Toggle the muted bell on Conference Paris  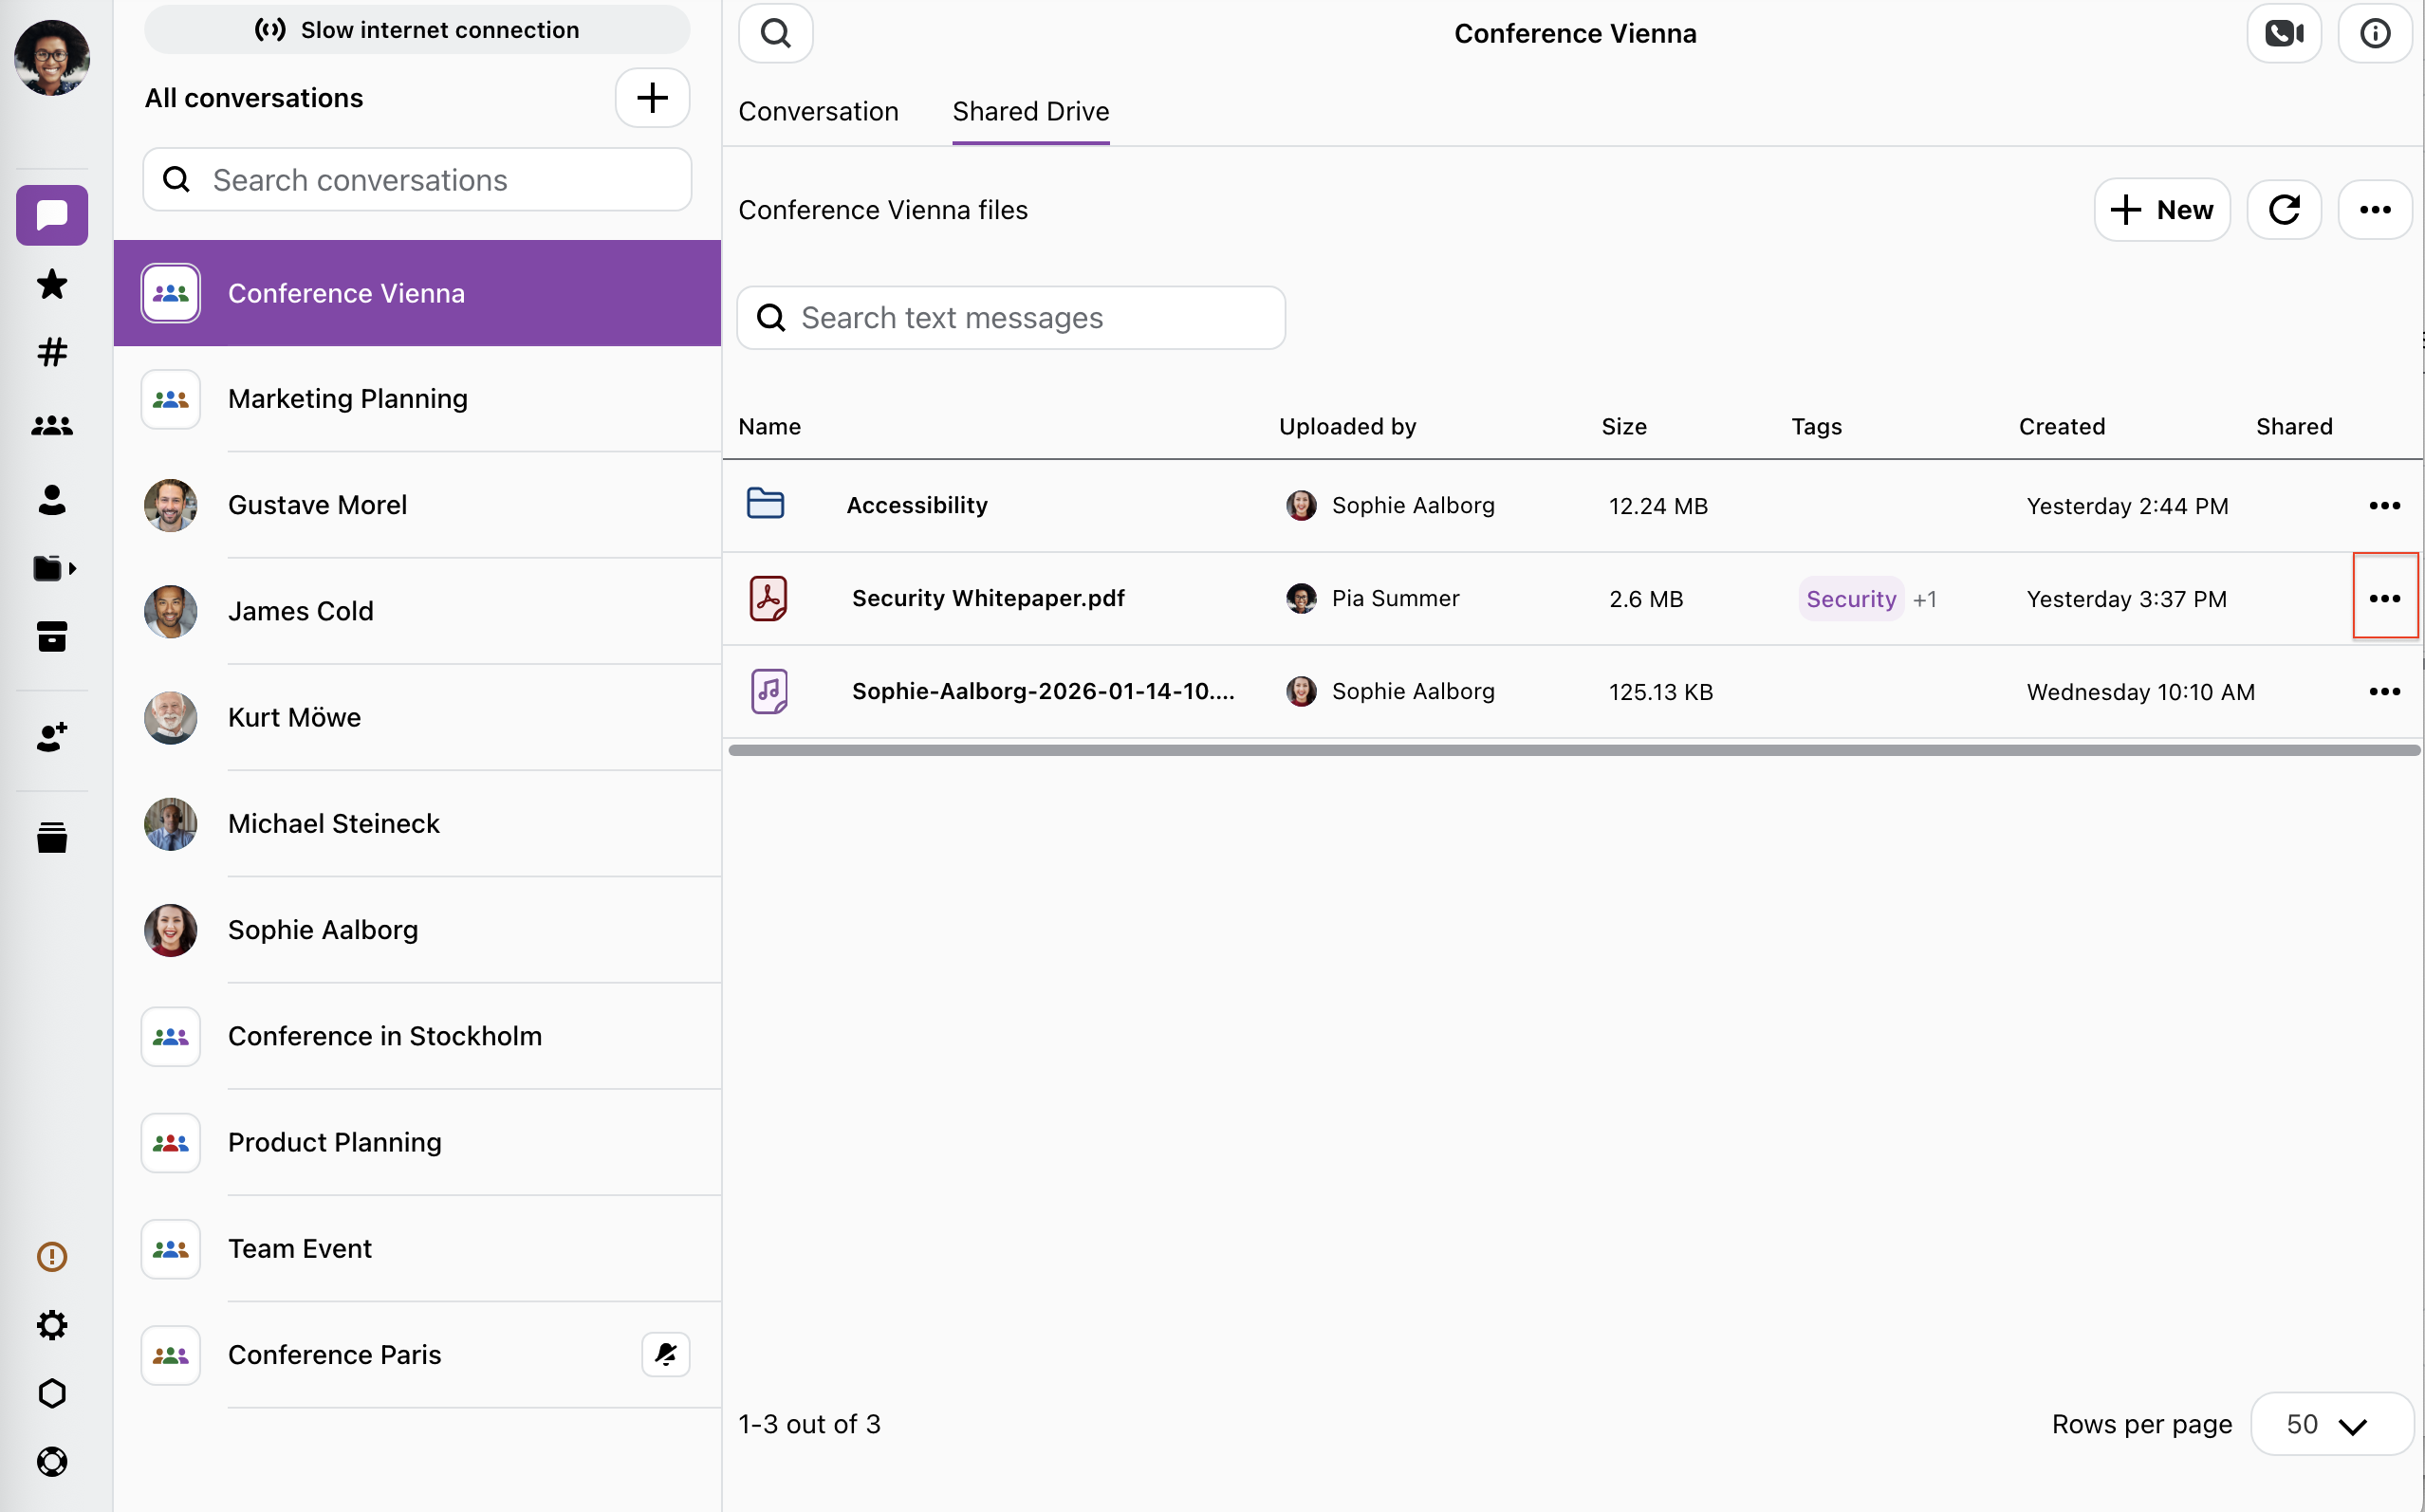tap(665, 1354)
